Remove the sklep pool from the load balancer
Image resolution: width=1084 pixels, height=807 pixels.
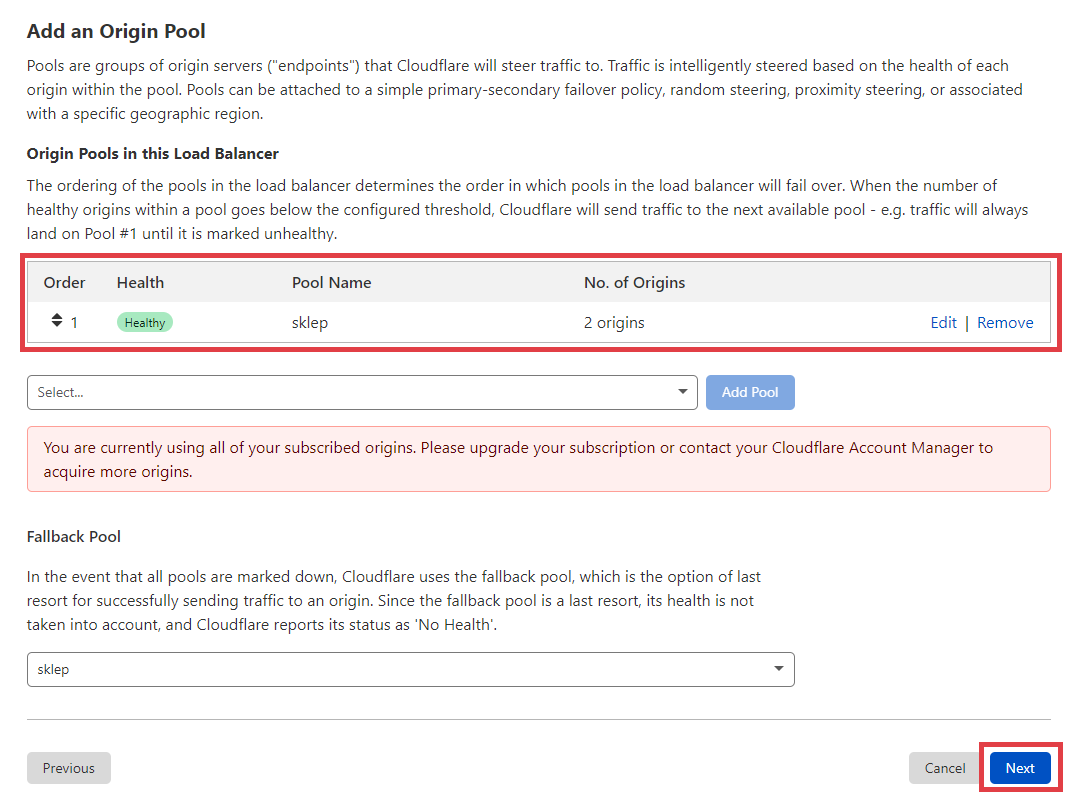pos(1005,323)
